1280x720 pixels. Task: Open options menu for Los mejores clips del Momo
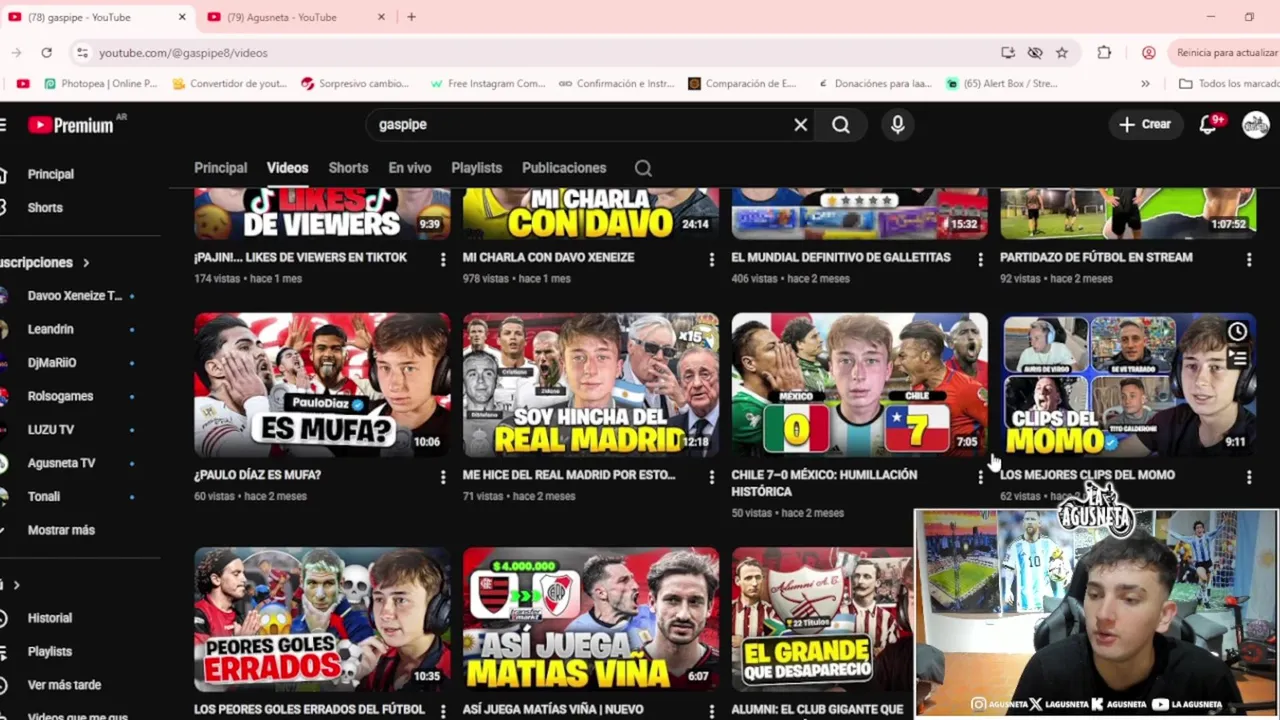point(1248,478)
